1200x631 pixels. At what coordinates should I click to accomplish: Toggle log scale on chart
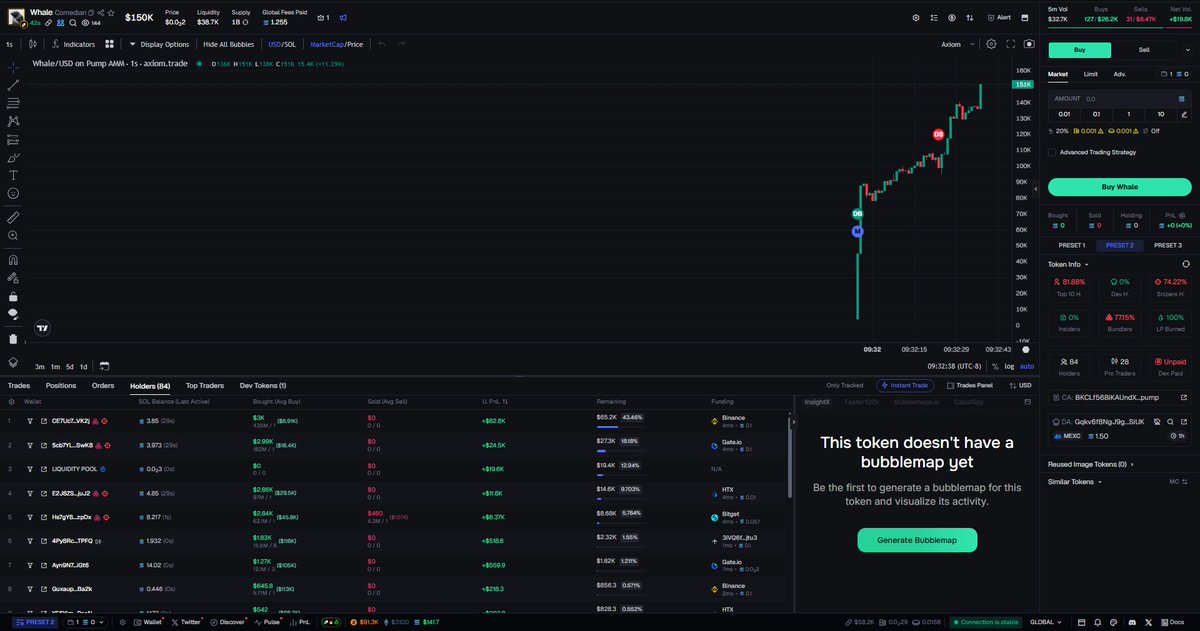click(x=1009, y=366)
